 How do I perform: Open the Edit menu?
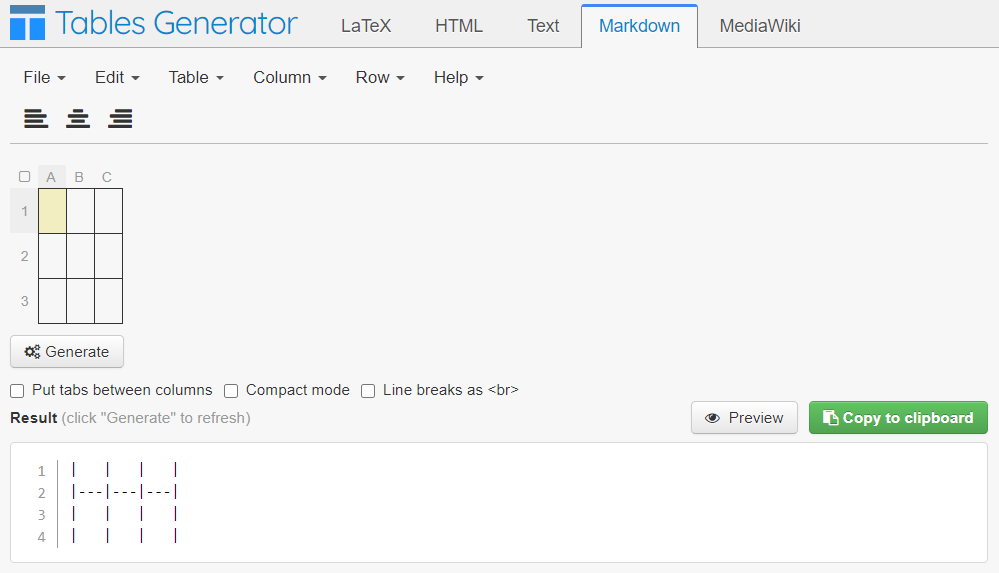117,77
